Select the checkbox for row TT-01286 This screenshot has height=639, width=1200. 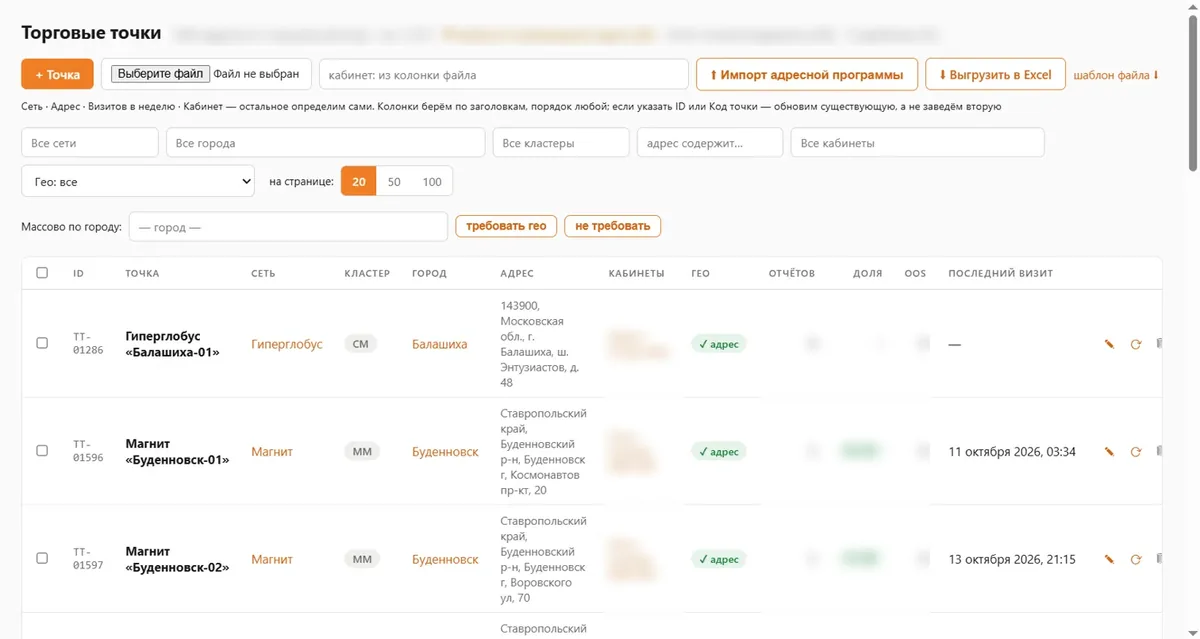(42, 343)
